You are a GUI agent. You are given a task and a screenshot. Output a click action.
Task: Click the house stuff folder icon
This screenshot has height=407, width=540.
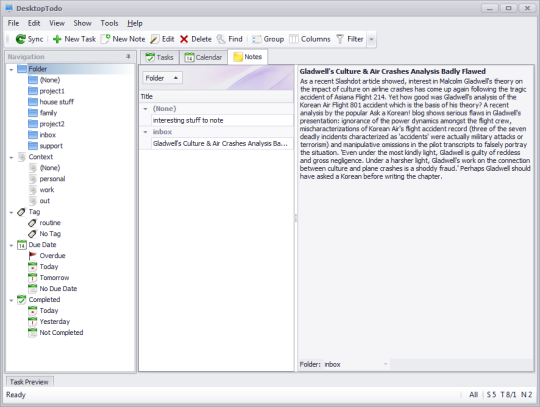33,102
